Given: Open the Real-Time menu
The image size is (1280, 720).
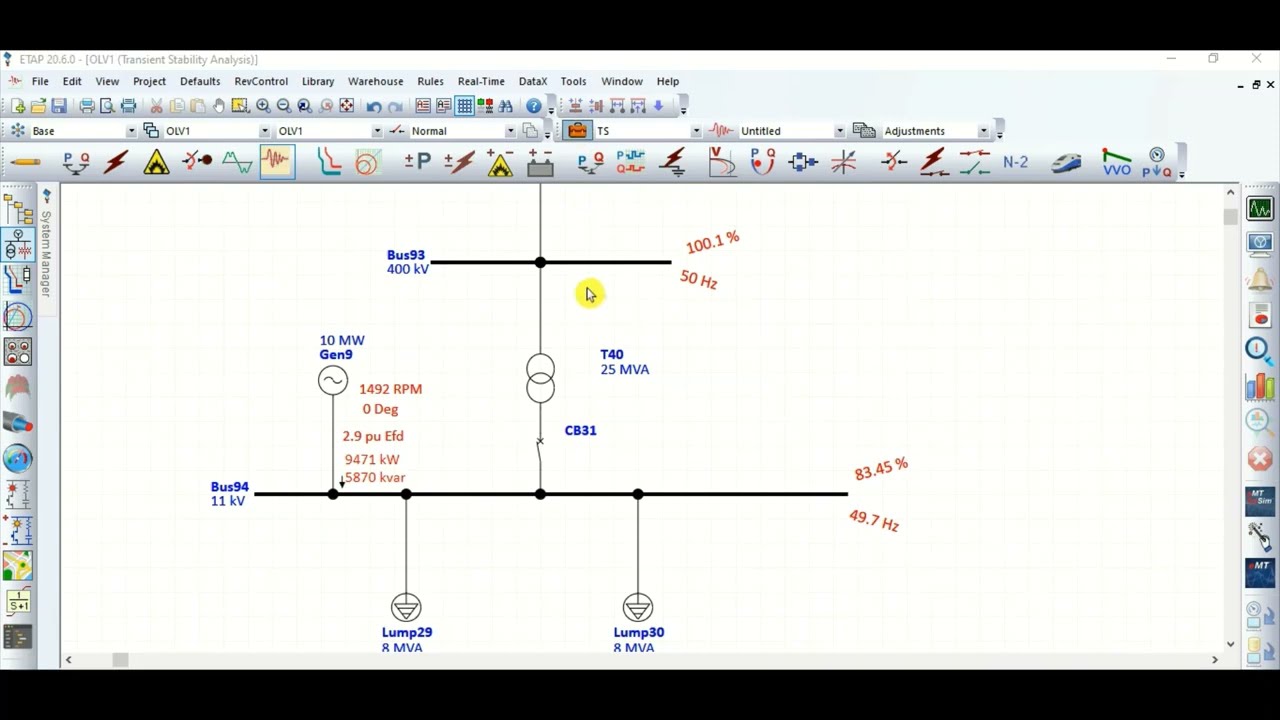Looking at the screenshot, I should 481,81.
